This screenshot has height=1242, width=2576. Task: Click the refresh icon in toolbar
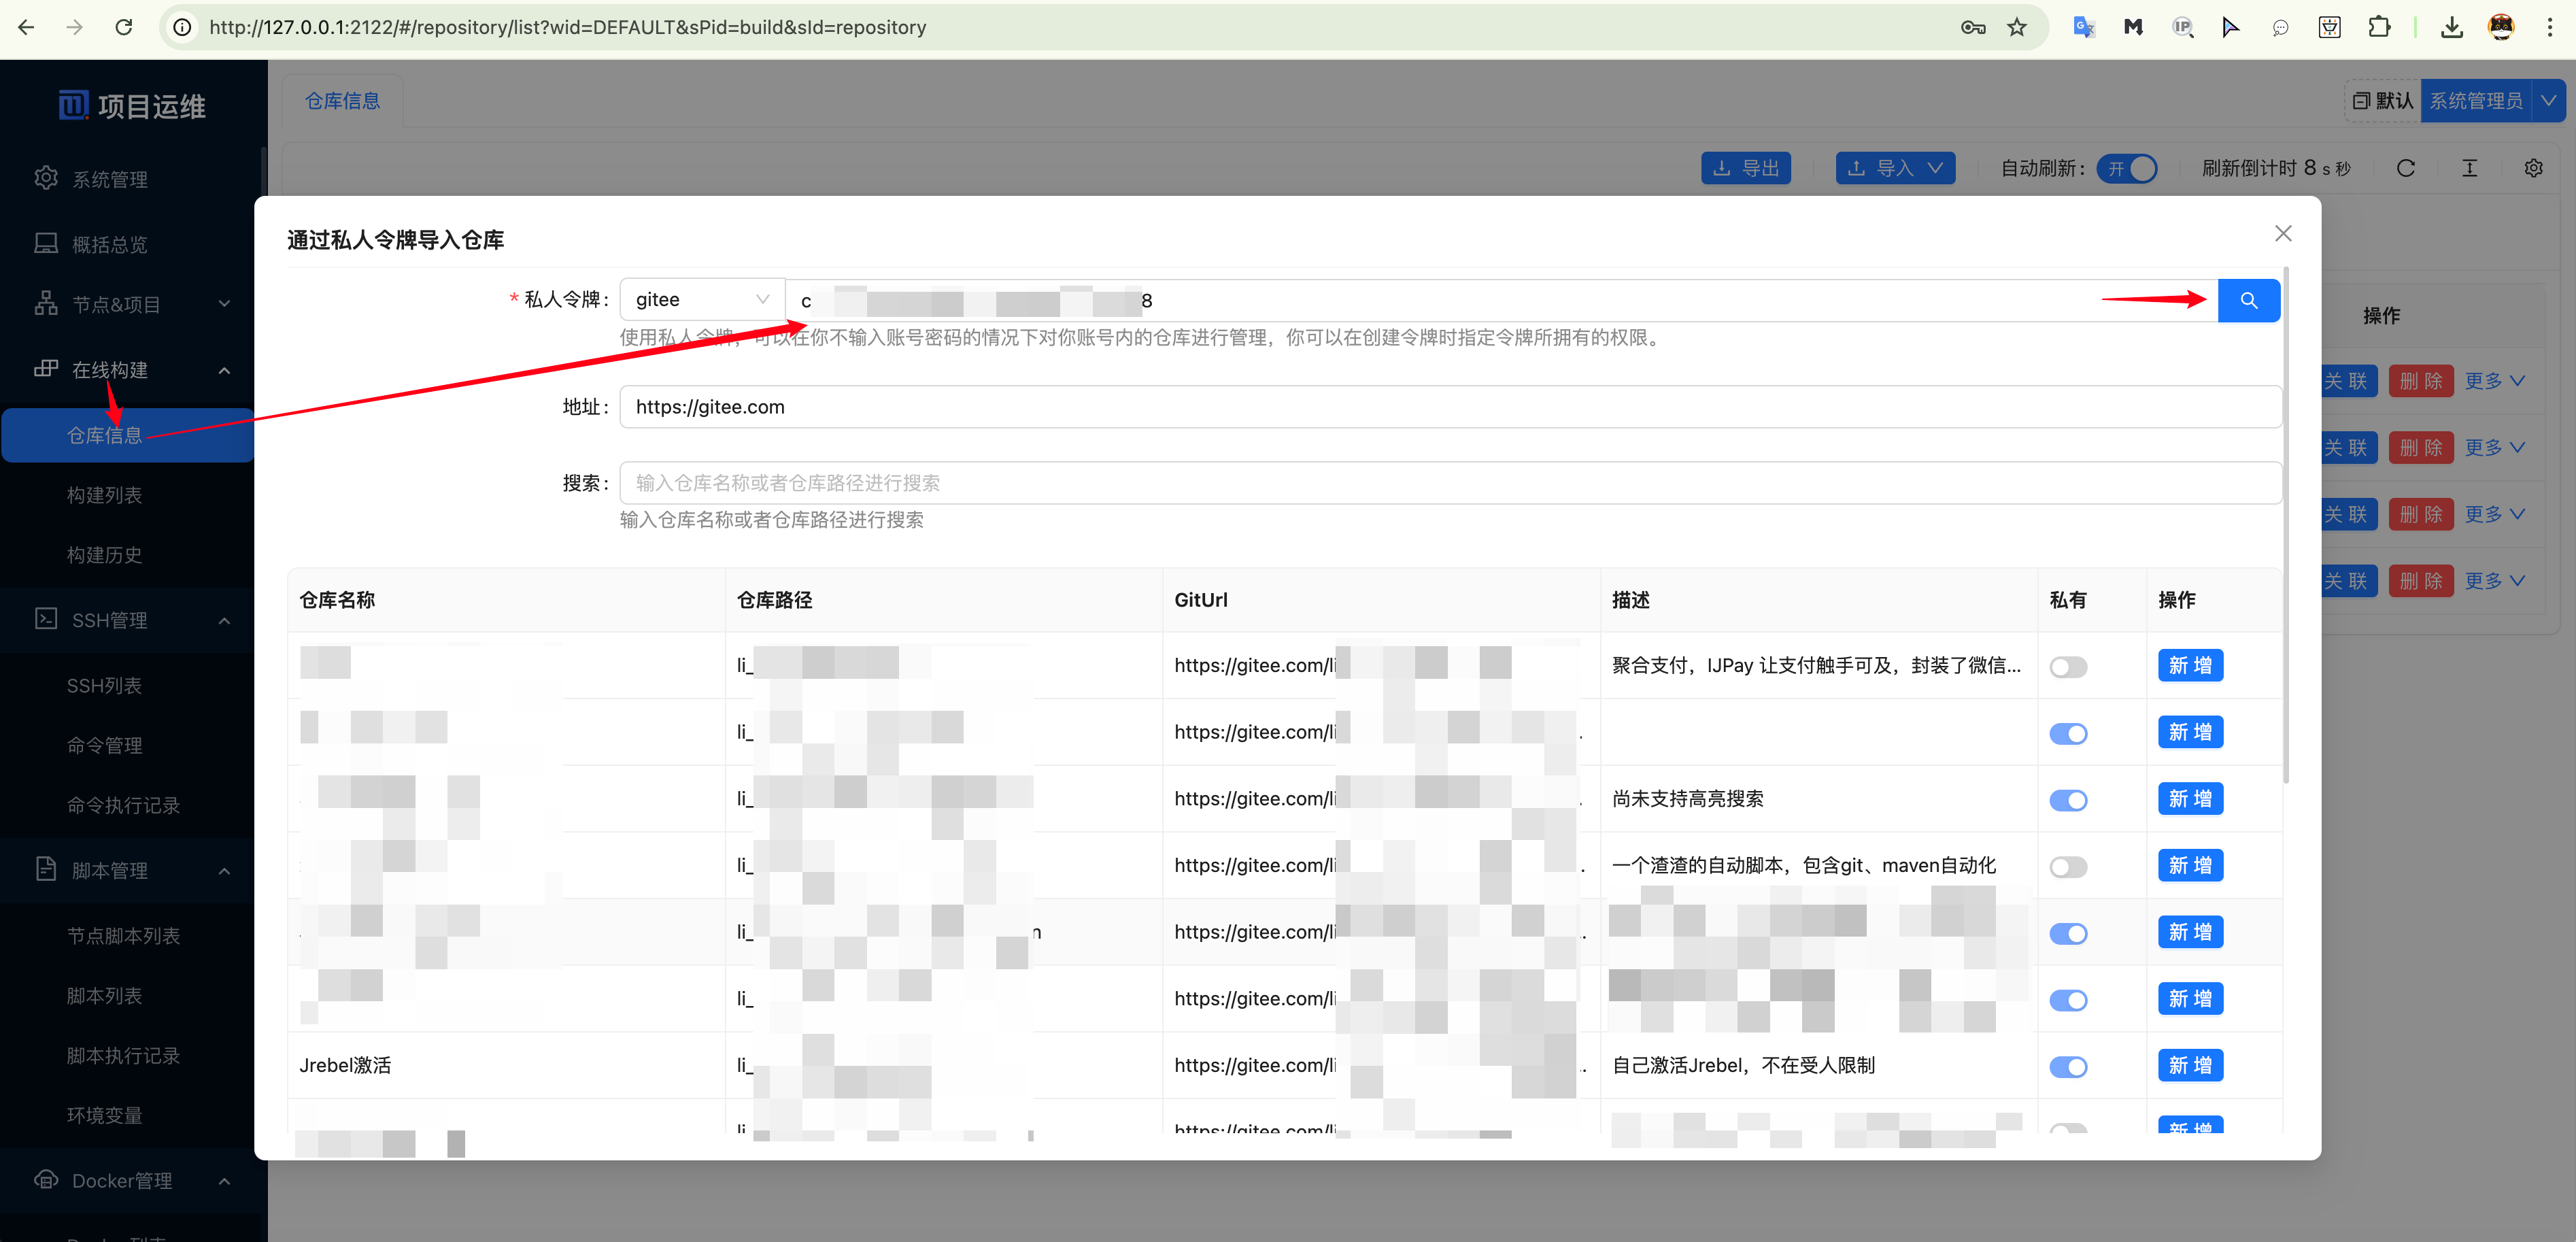tap(2405, 168)
